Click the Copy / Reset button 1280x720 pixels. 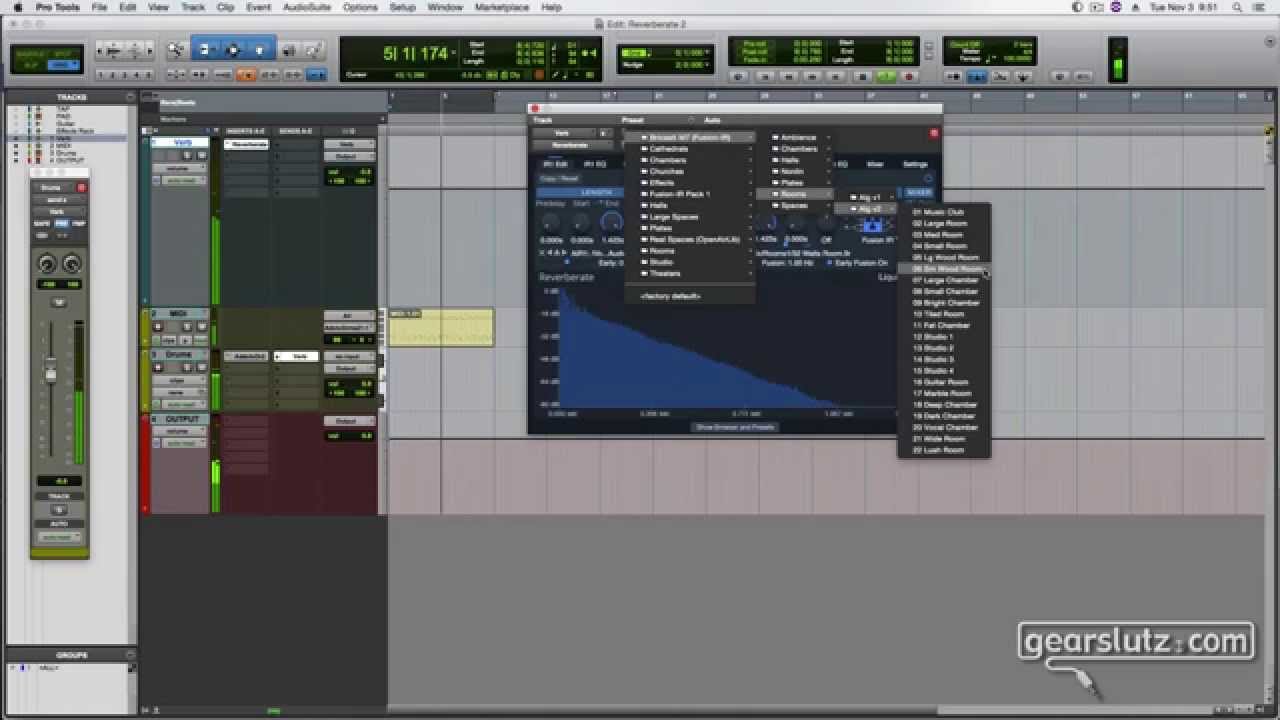pyautogui.click(x=560, y=179)
